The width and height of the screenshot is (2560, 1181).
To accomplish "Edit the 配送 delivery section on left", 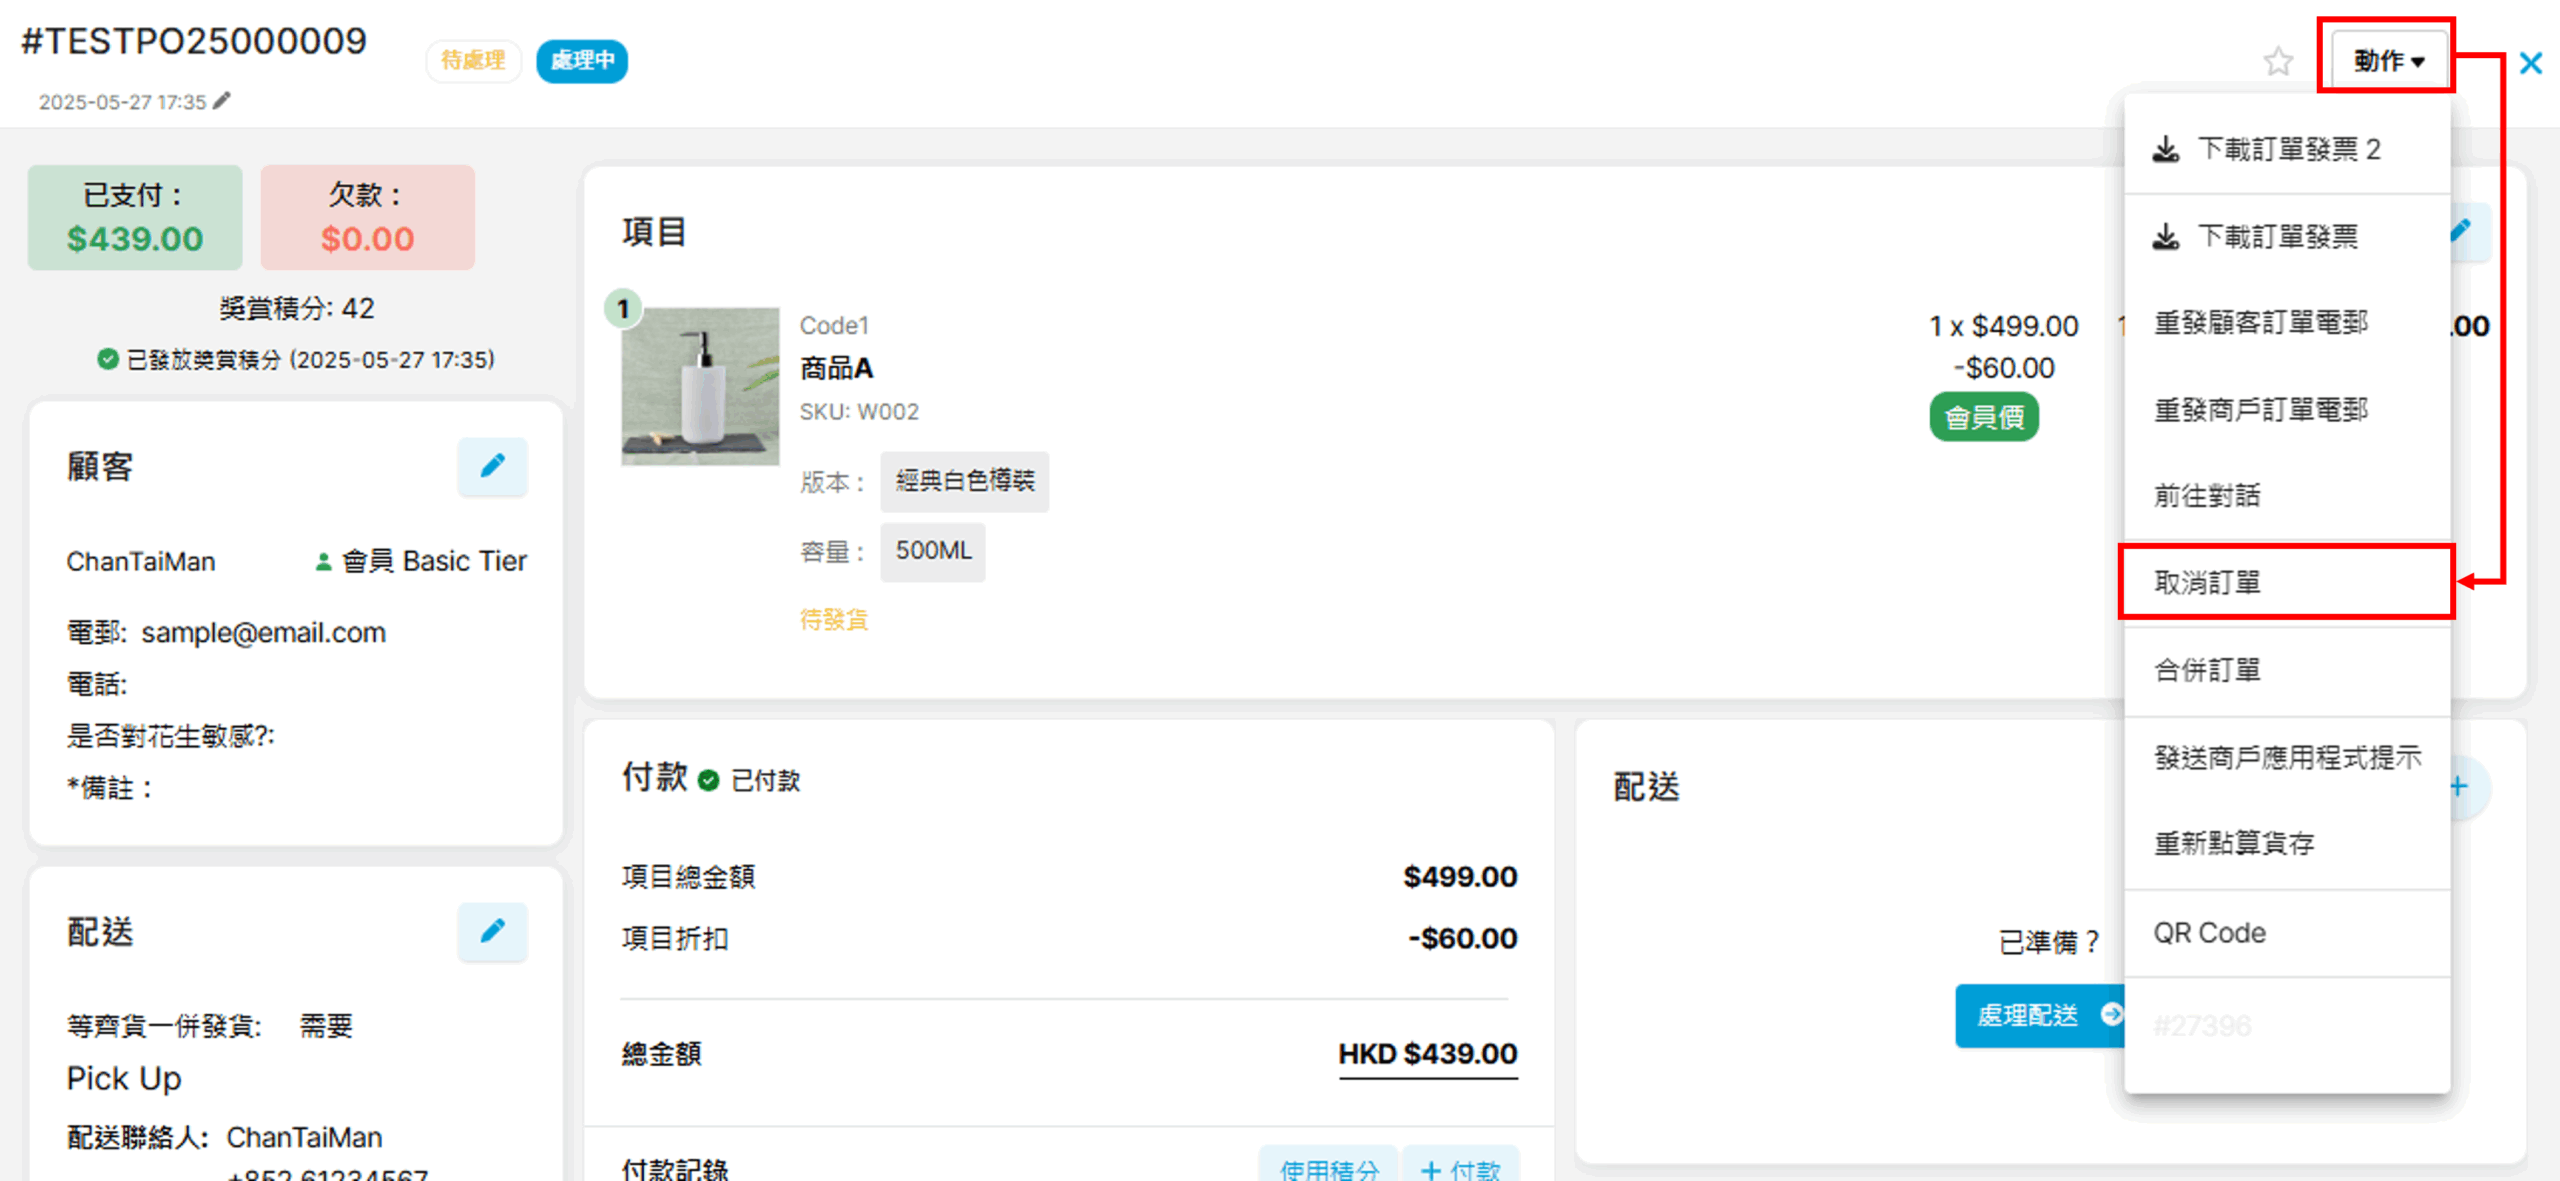I will click(492, 931).
